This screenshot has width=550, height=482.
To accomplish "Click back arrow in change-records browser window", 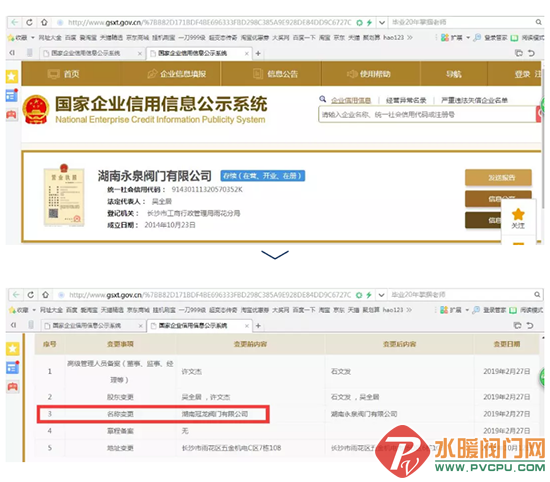I will pos(16,295).
